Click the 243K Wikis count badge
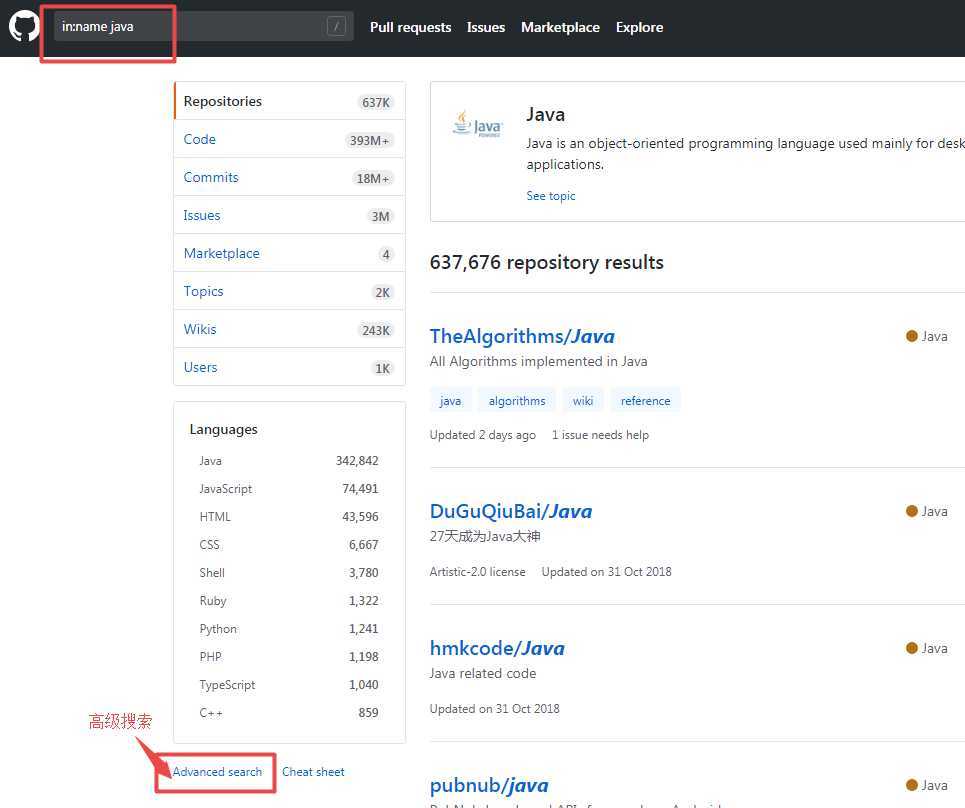Screen dimensions: 965x808 pos(375,331)
